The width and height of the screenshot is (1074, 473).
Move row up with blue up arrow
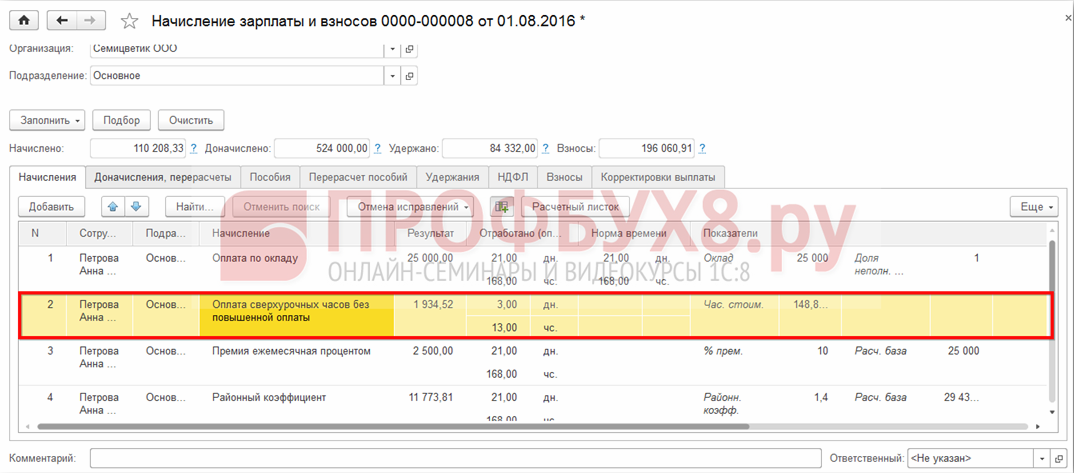tap(113, 207)
